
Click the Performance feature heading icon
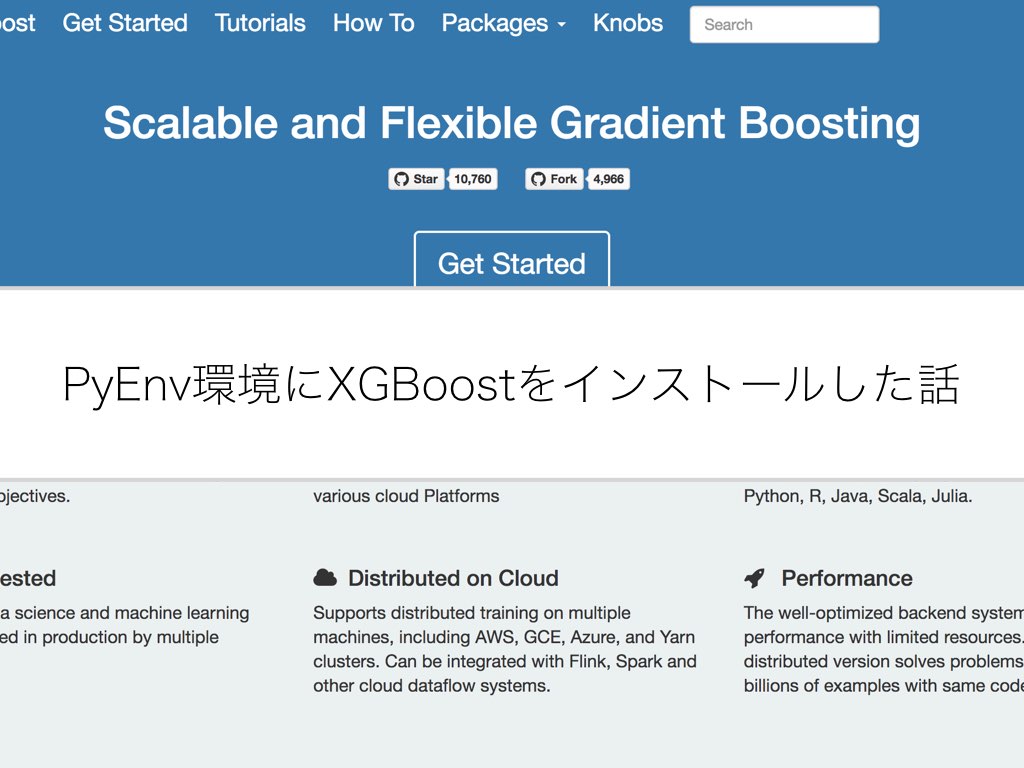[753, 577]
